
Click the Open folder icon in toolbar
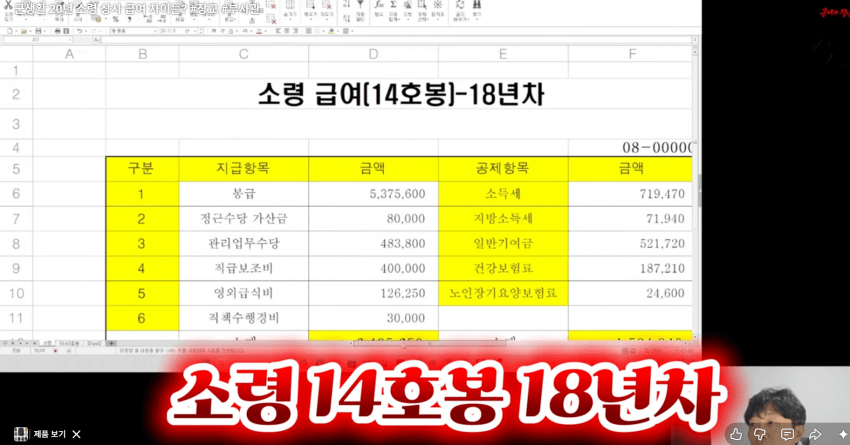tap(23, 31)
